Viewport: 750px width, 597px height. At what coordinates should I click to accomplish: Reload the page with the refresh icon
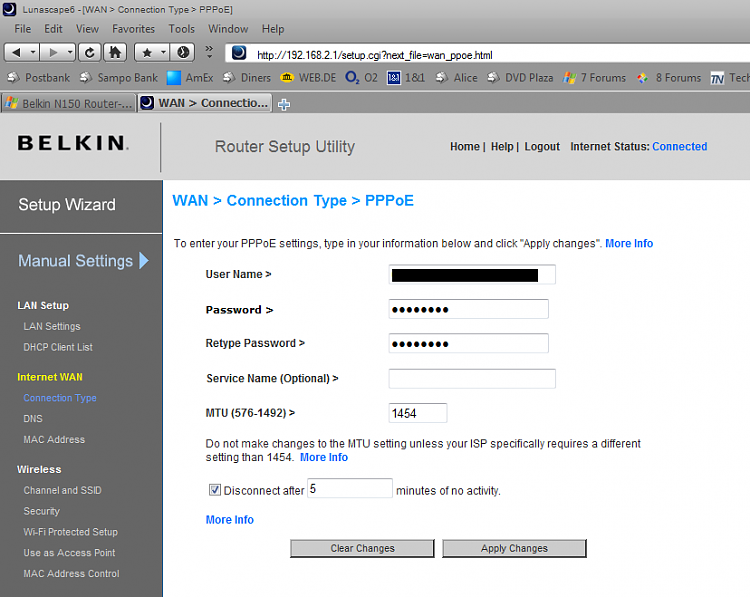[x=89, y=52]
